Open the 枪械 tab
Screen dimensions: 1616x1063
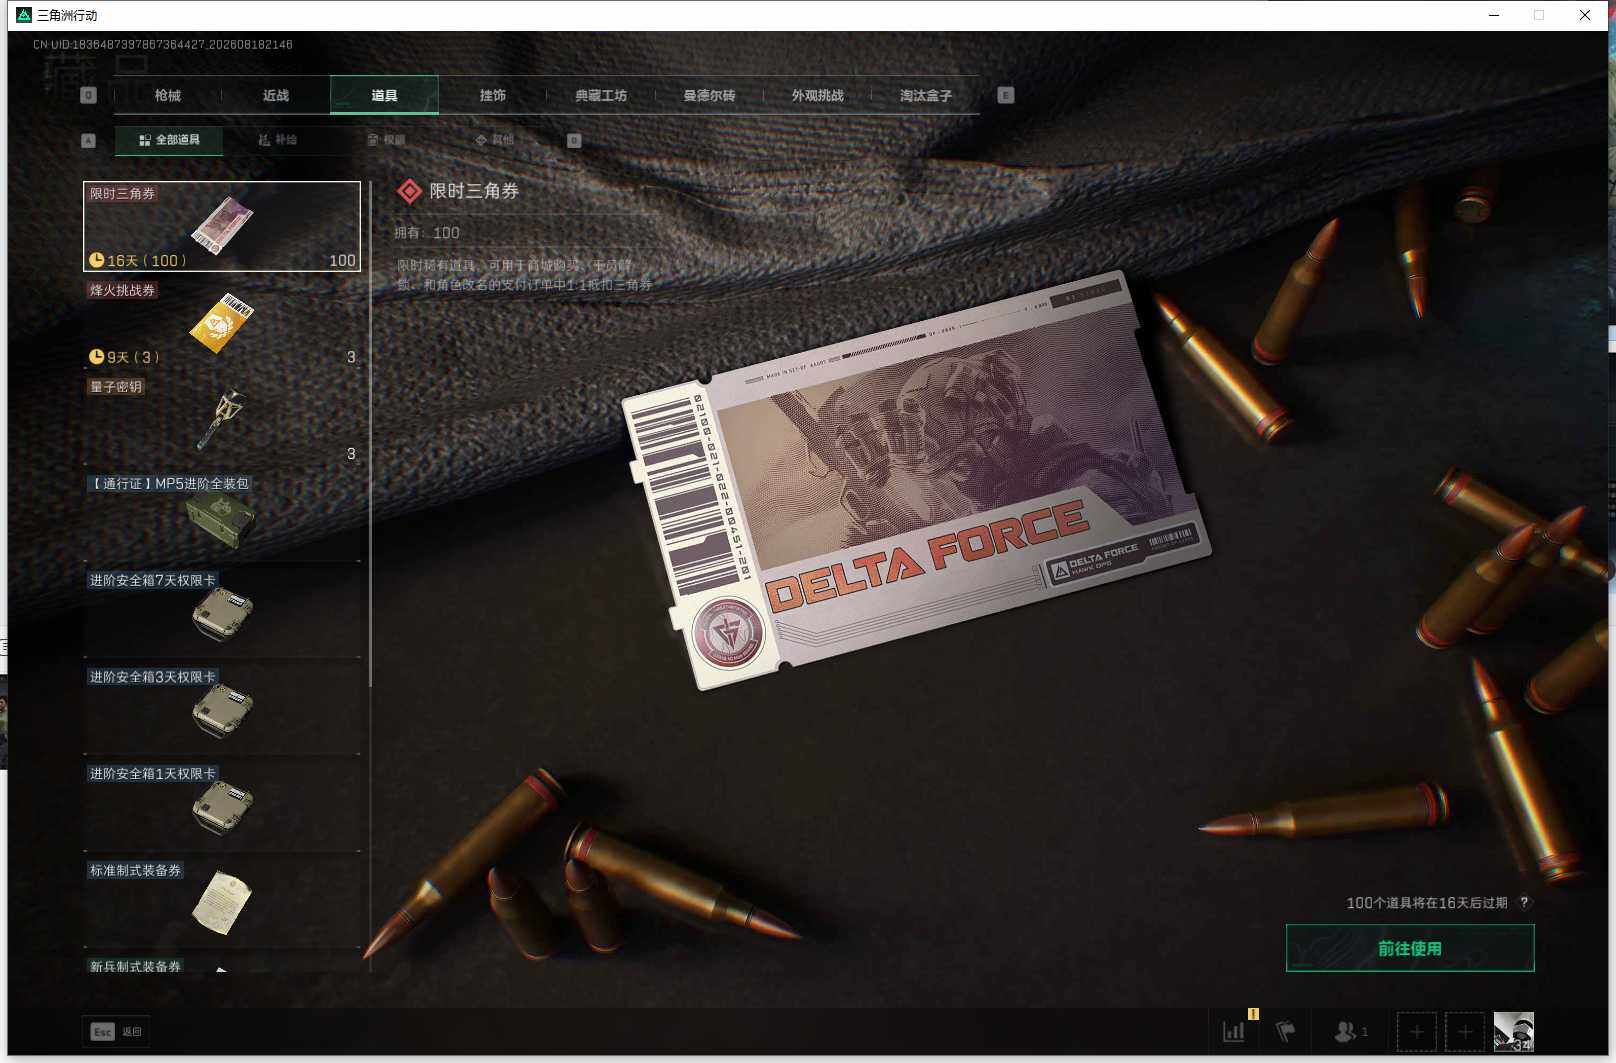[168, 95]
